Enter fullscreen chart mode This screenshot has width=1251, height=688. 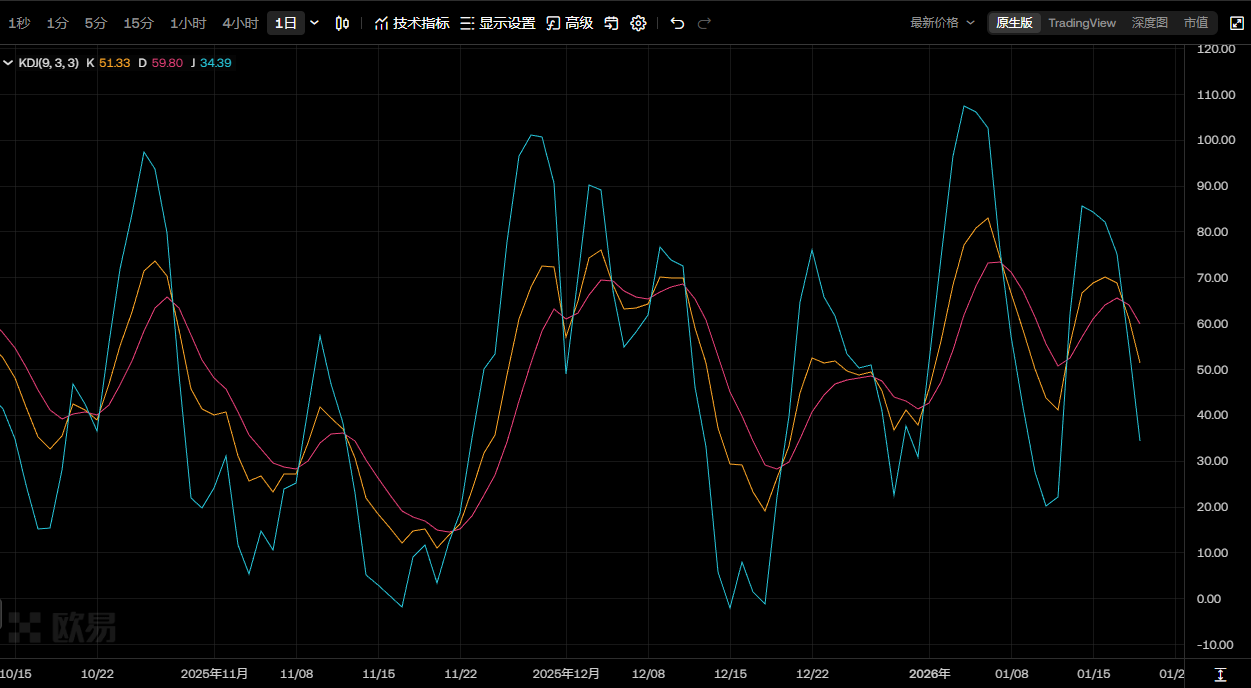click(1236, 23)
